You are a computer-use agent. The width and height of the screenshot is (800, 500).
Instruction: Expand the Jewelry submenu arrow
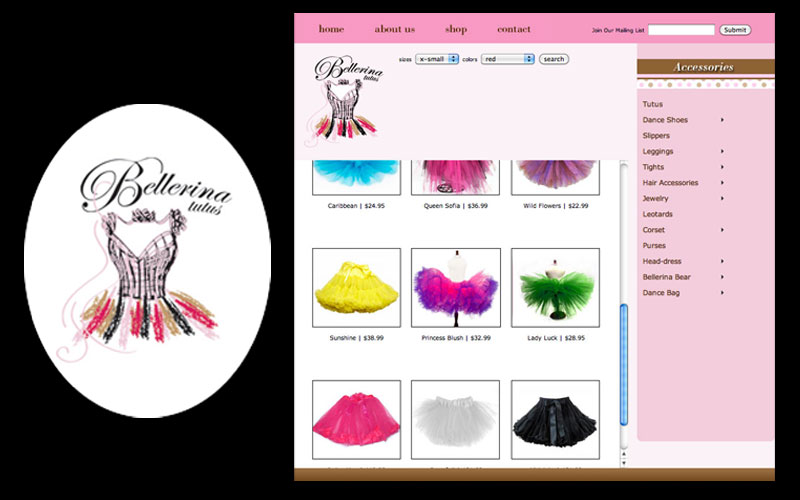click(x=722, y=199)
